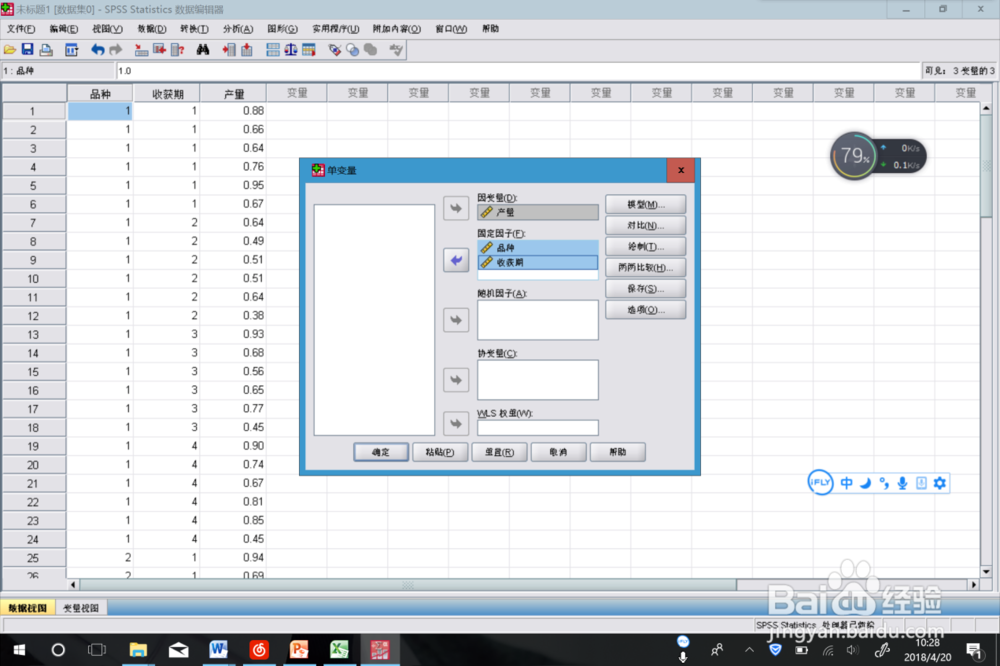Image resolution: width=1000 pixels, height=666 pixels.
Task: Open the 数据(D) menu
Action: click(x=152, y=29)
